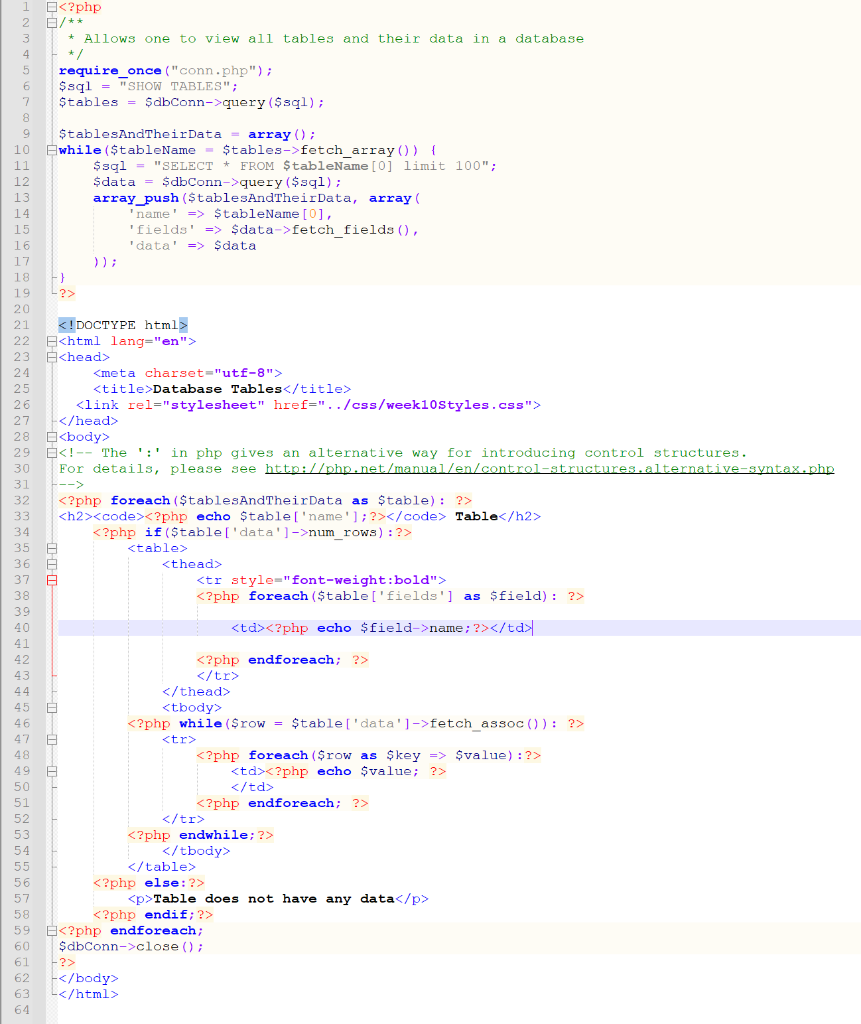Collapse the thead element fold
The width and height of the screenshot is (861, 1024).
click(52, 564)
